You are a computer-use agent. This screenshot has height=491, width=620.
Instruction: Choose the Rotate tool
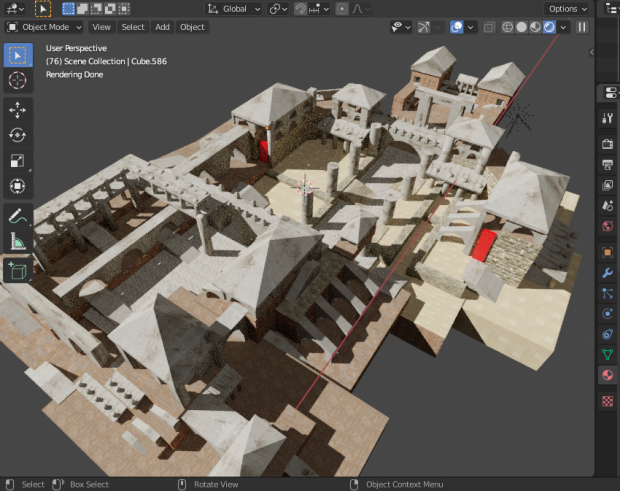(18, 135)
